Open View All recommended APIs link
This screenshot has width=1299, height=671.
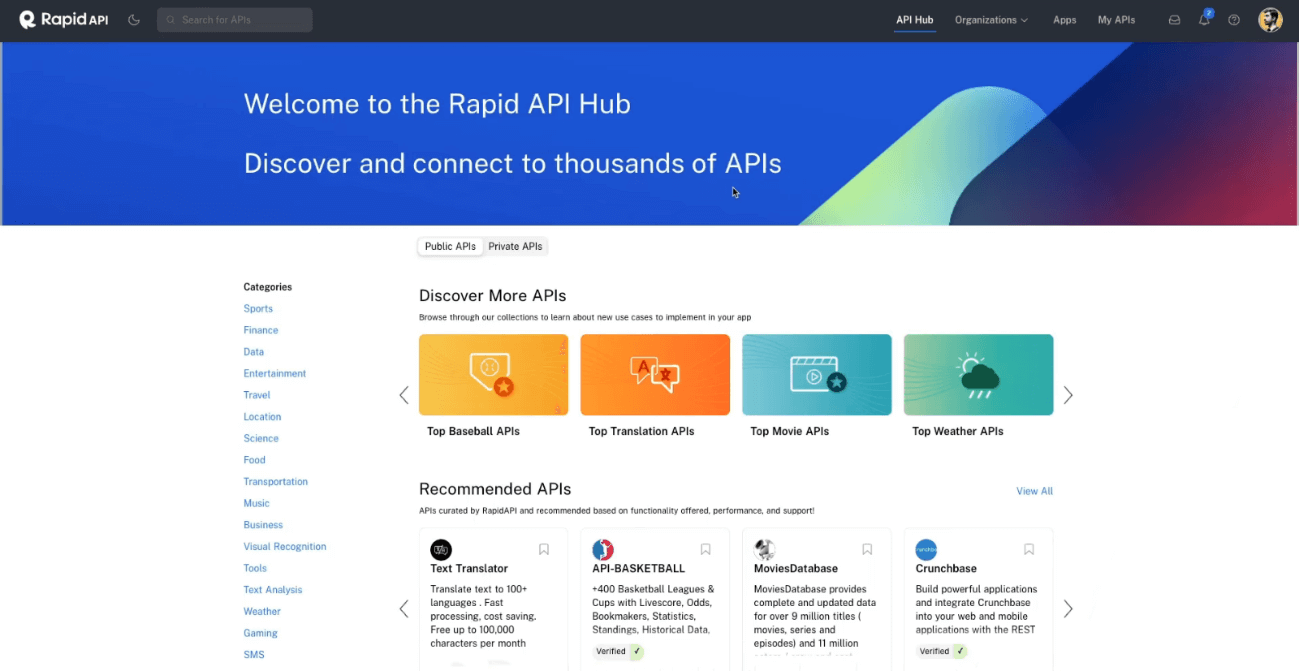tap(1034, 491)
